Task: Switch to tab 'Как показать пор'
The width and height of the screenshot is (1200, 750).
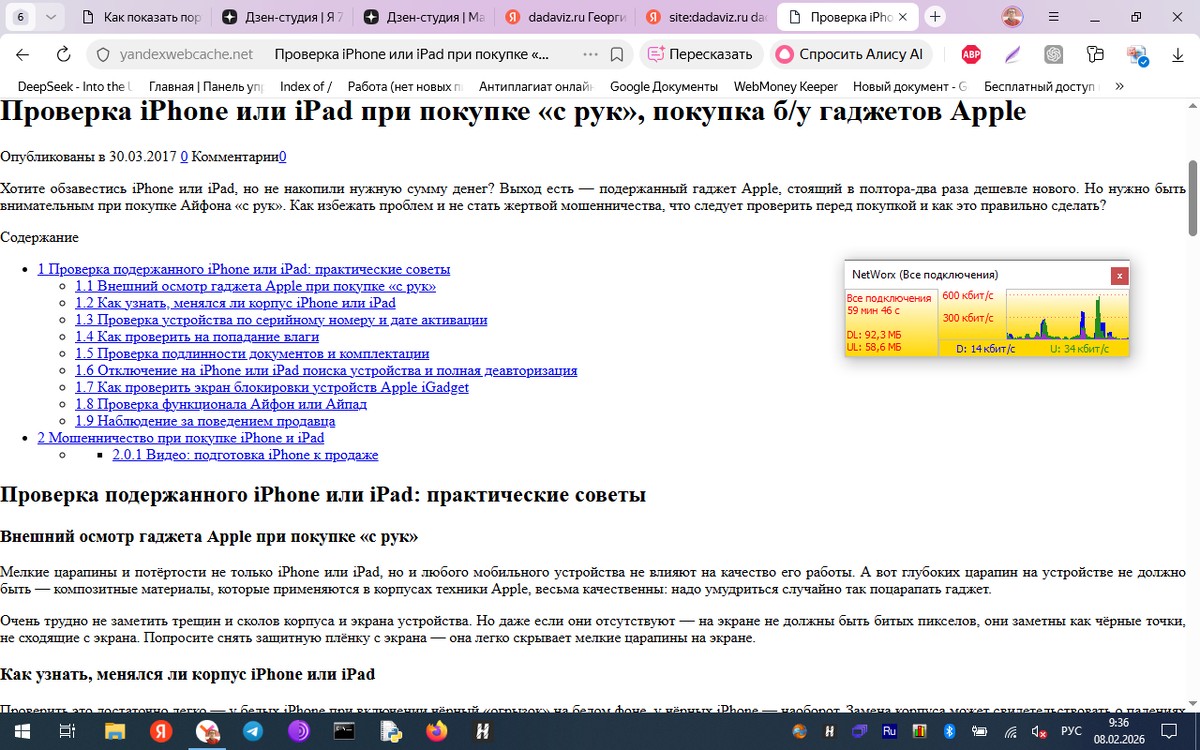Action: 141,17
